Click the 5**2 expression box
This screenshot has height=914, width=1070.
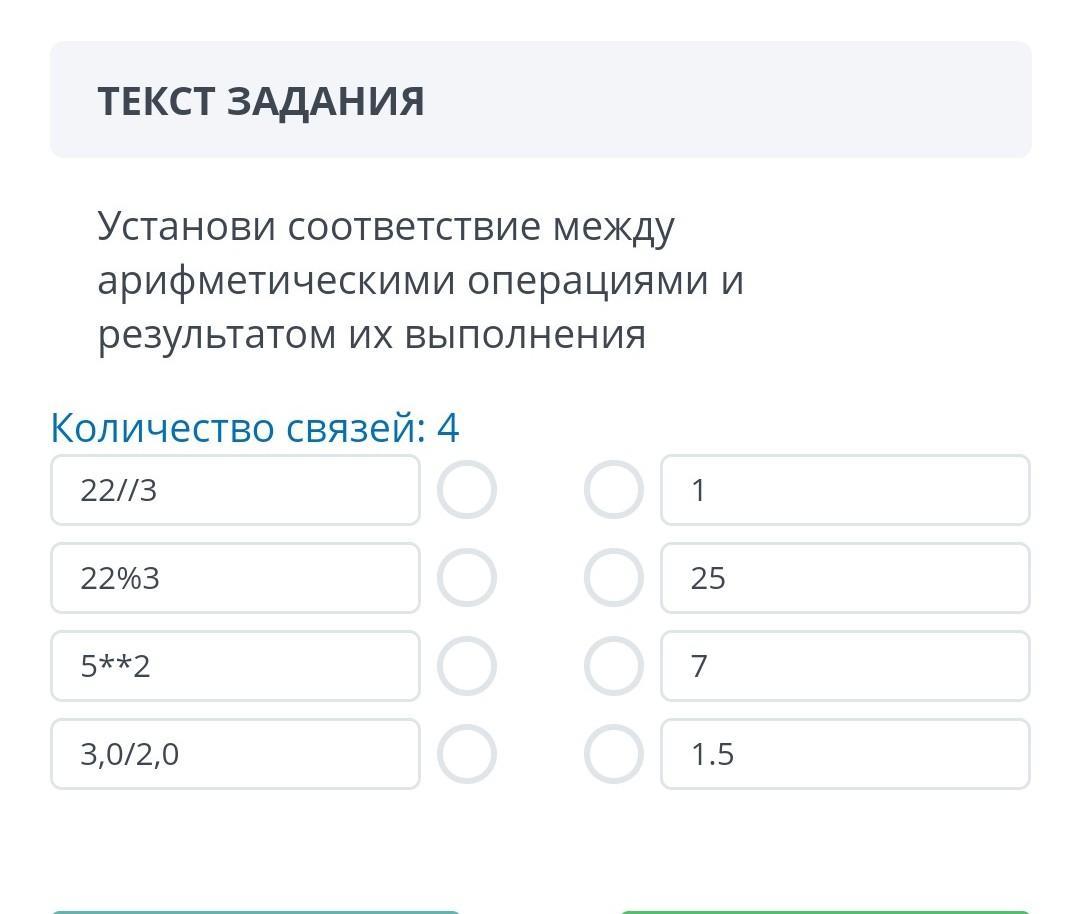235,666
